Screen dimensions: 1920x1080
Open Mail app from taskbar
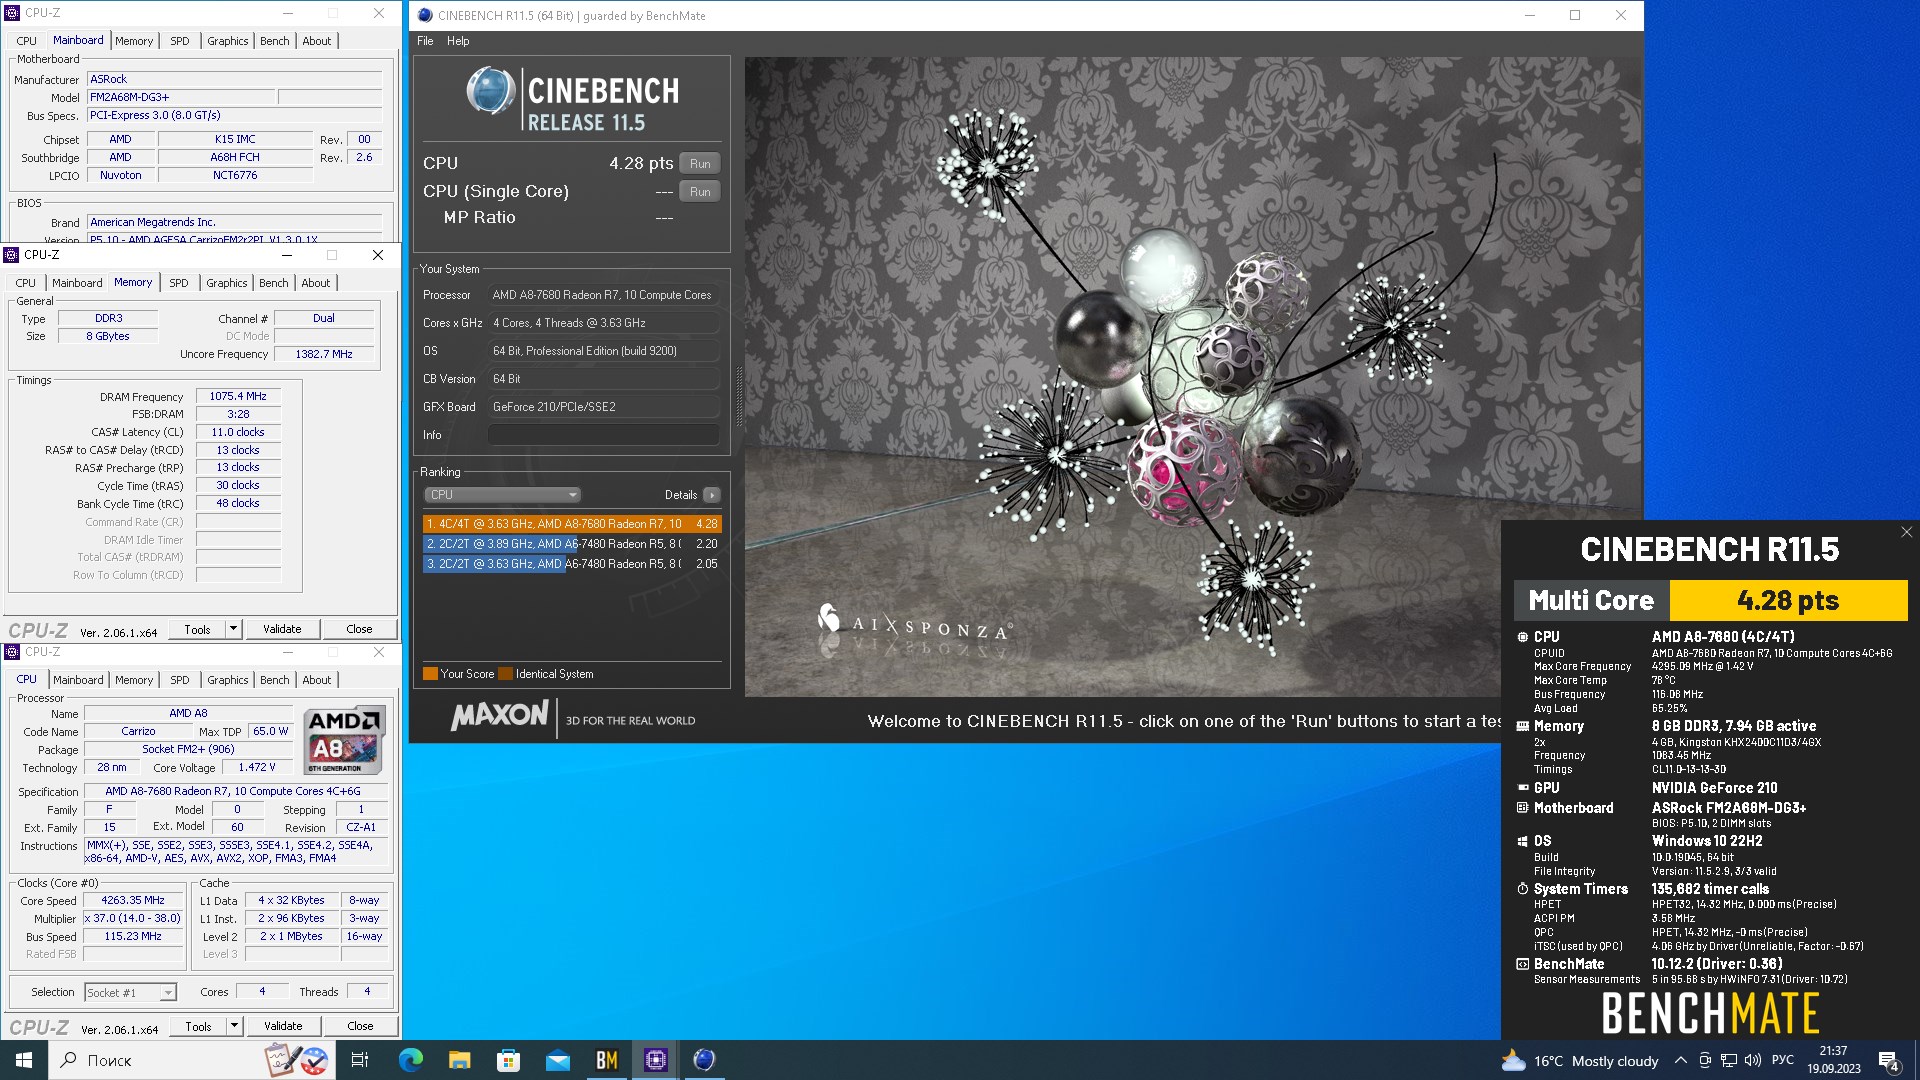[x=557, y=1060]
